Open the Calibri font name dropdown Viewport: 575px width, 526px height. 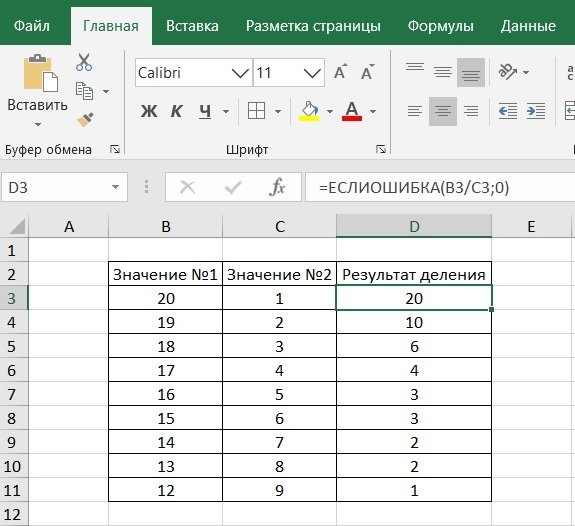click(x=240, y=73)
